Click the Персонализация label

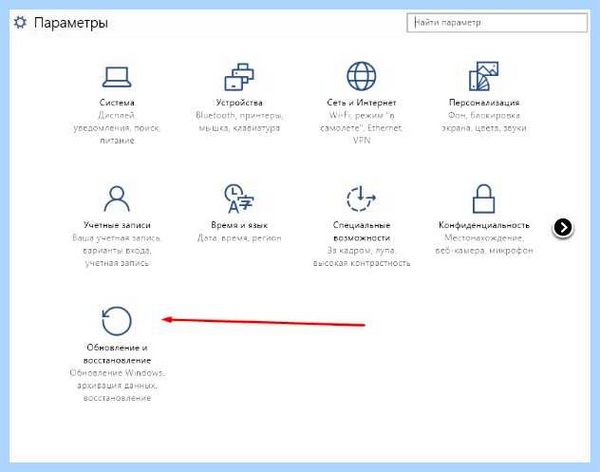tap(484, 102)
